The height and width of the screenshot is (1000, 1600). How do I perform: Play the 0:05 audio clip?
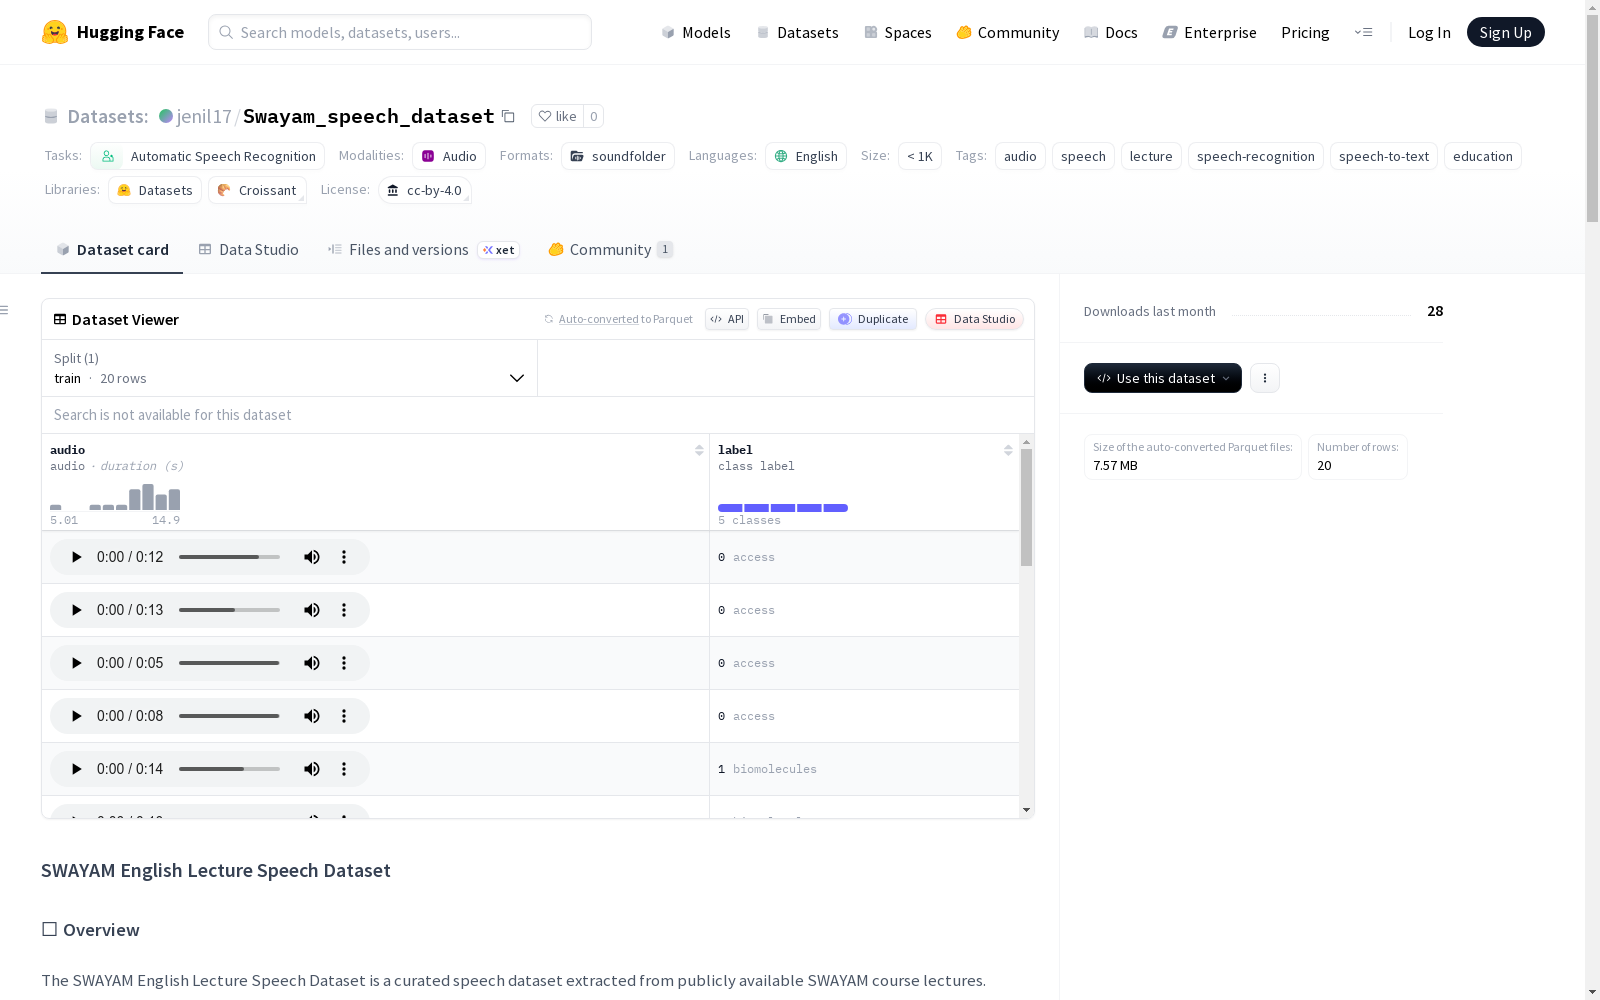(76, 663)
